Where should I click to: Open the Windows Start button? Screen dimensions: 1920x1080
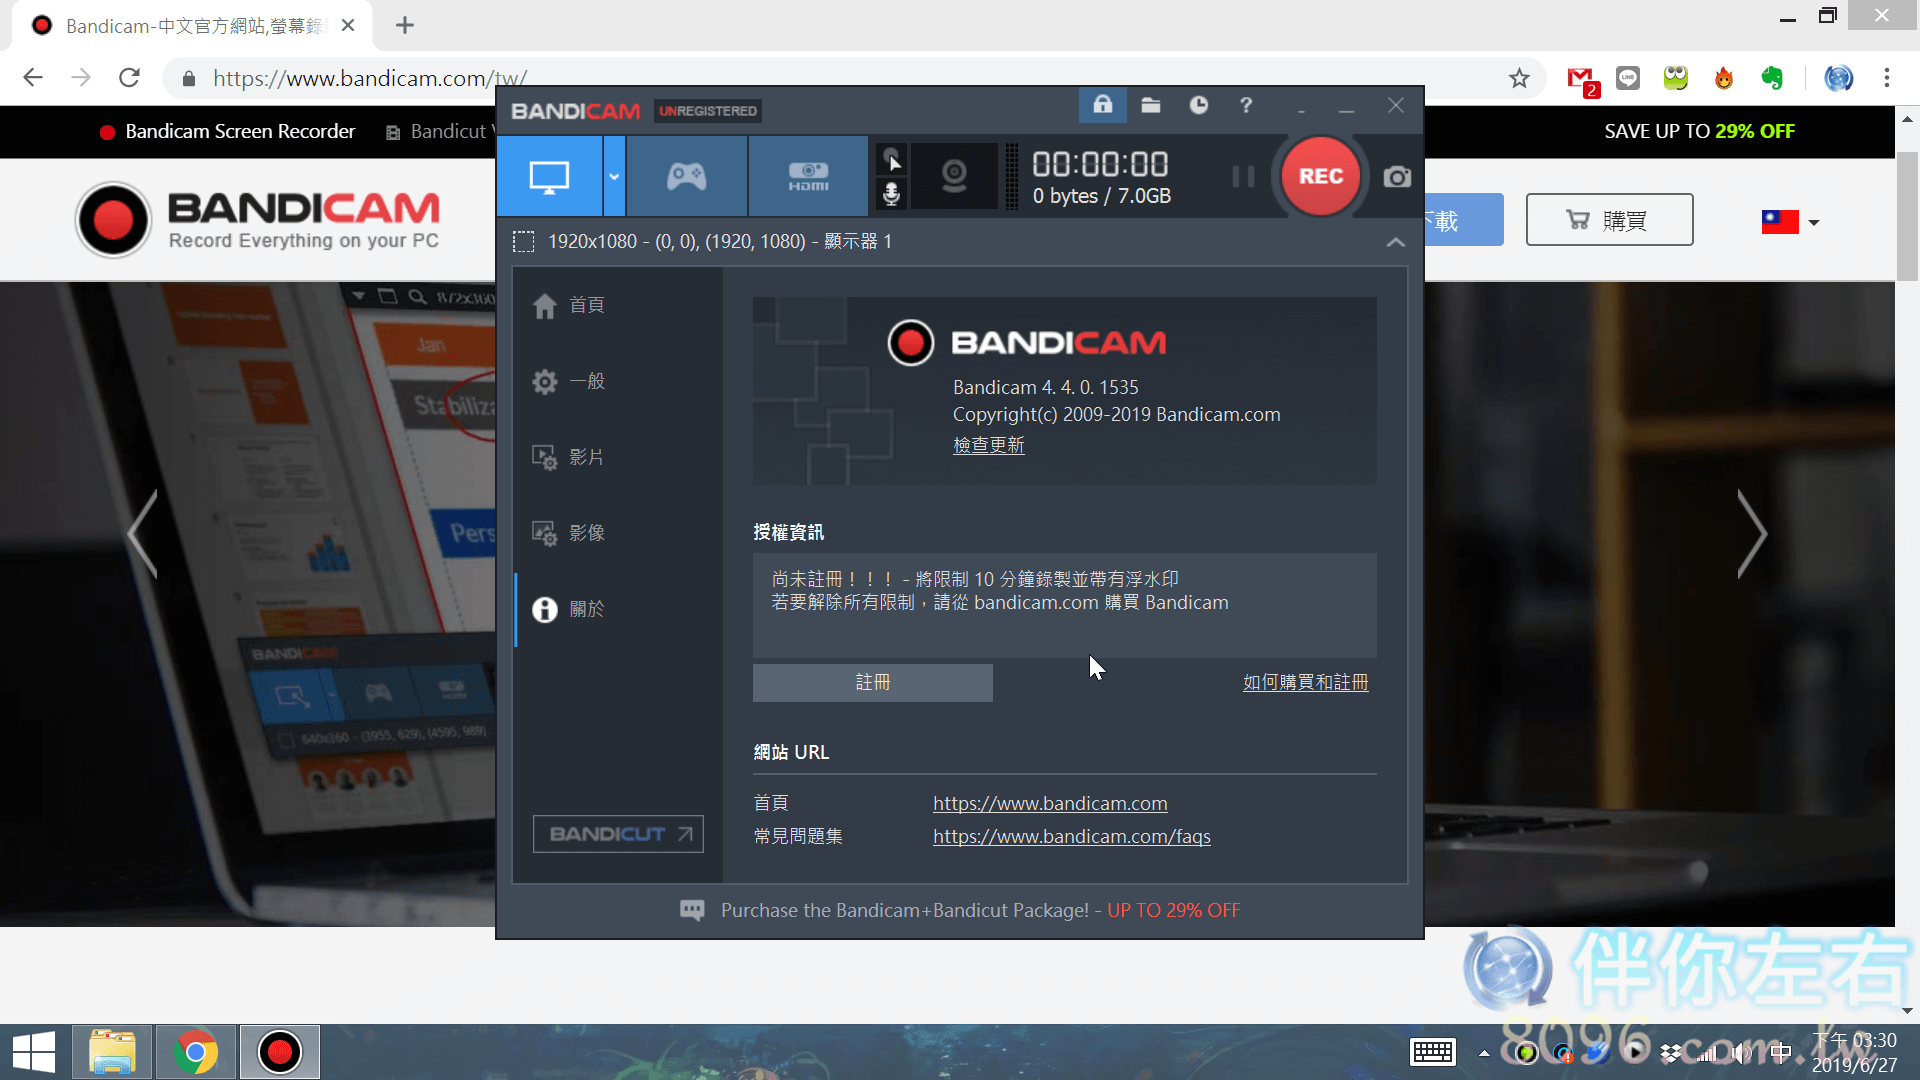click(34, 1052)
